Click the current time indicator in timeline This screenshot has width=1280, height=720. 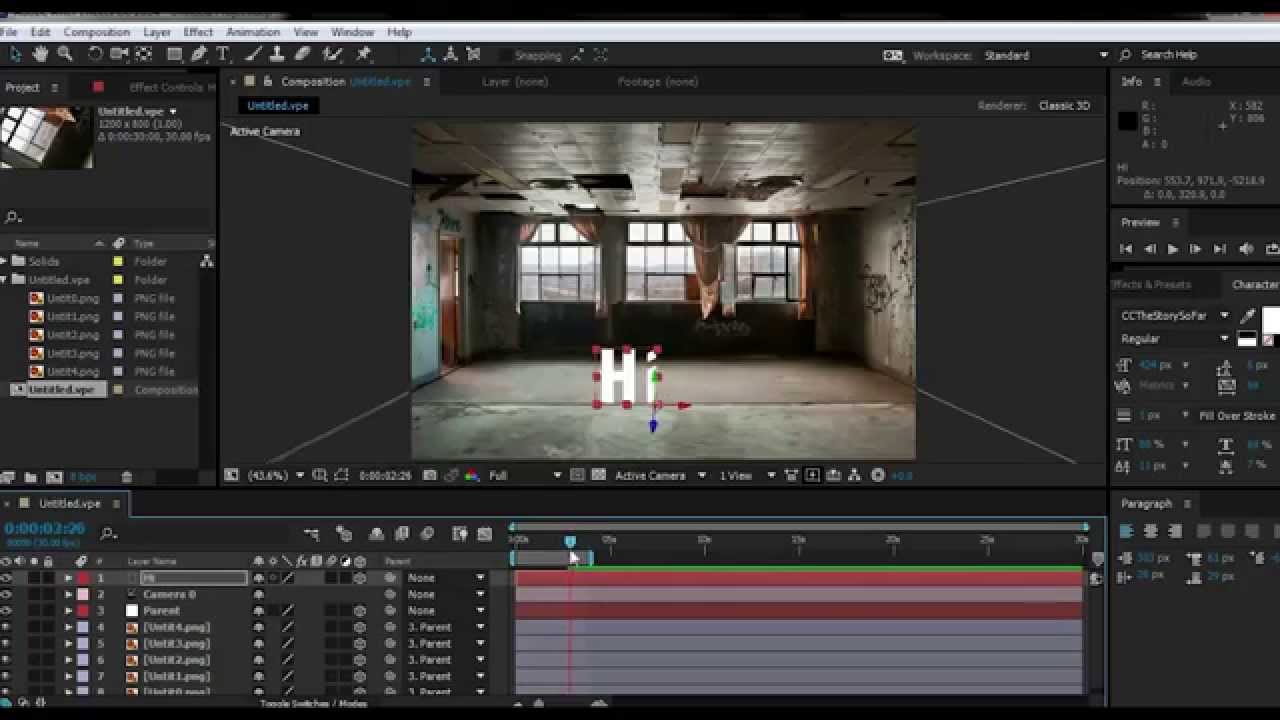570,541
